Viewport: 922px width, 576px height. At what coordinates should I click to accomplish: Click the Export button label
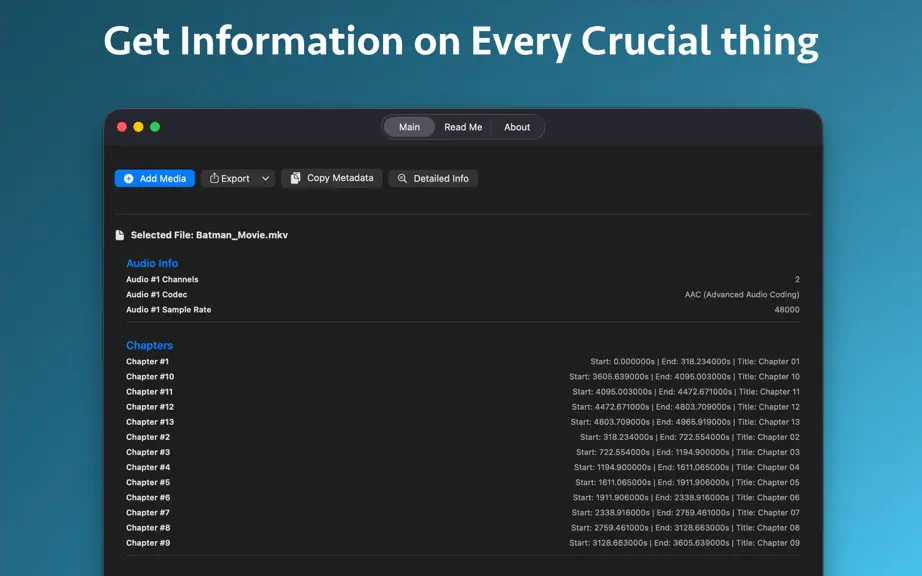(235, 179)
